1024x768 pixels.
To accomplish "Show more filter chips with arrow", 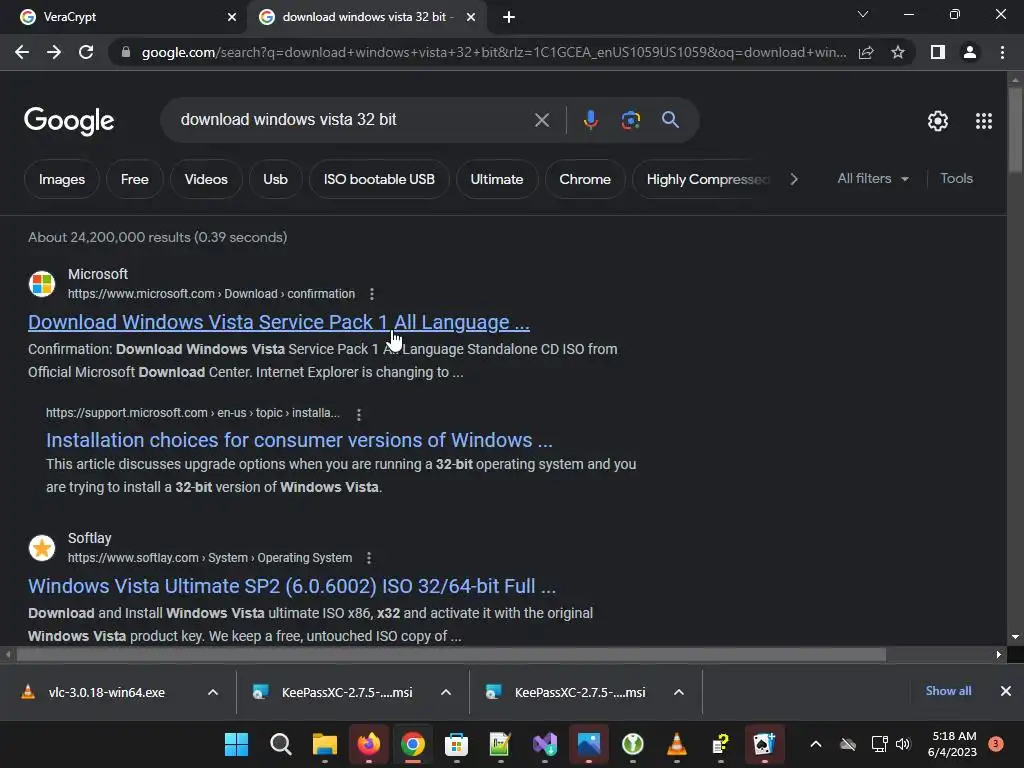I will pos(793,179).
